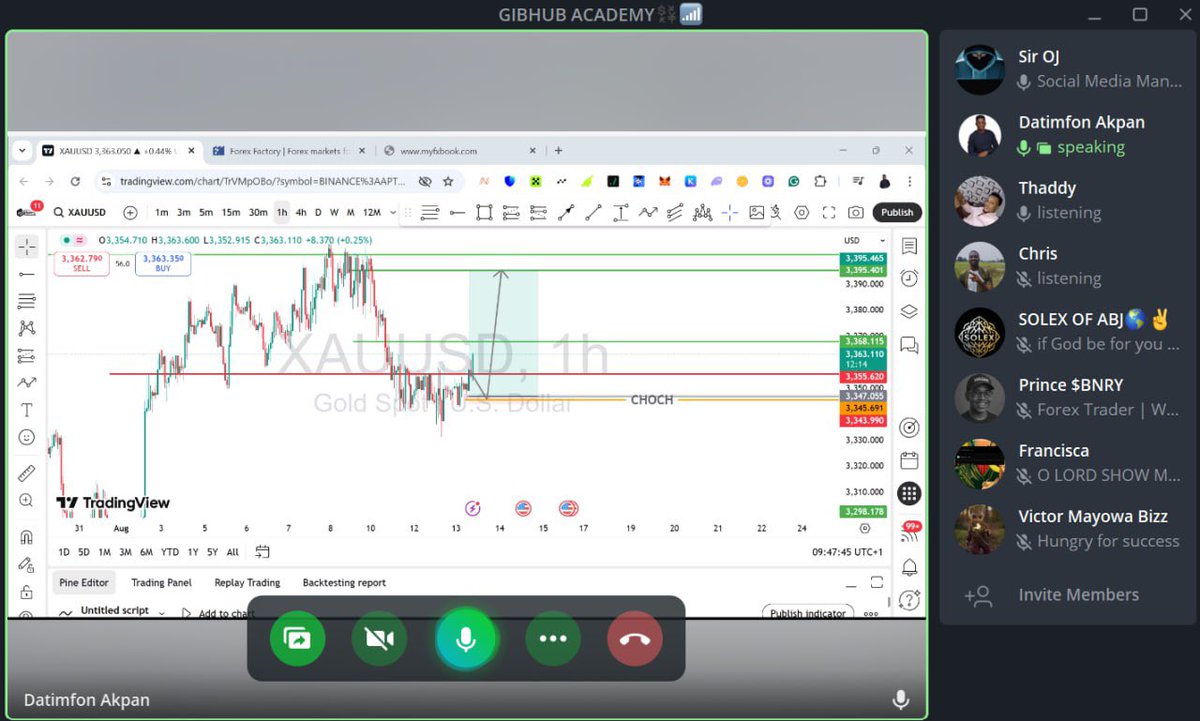Select the 5m timeframe
This screenshot has height=721, width=1200.
coord(205,212)
